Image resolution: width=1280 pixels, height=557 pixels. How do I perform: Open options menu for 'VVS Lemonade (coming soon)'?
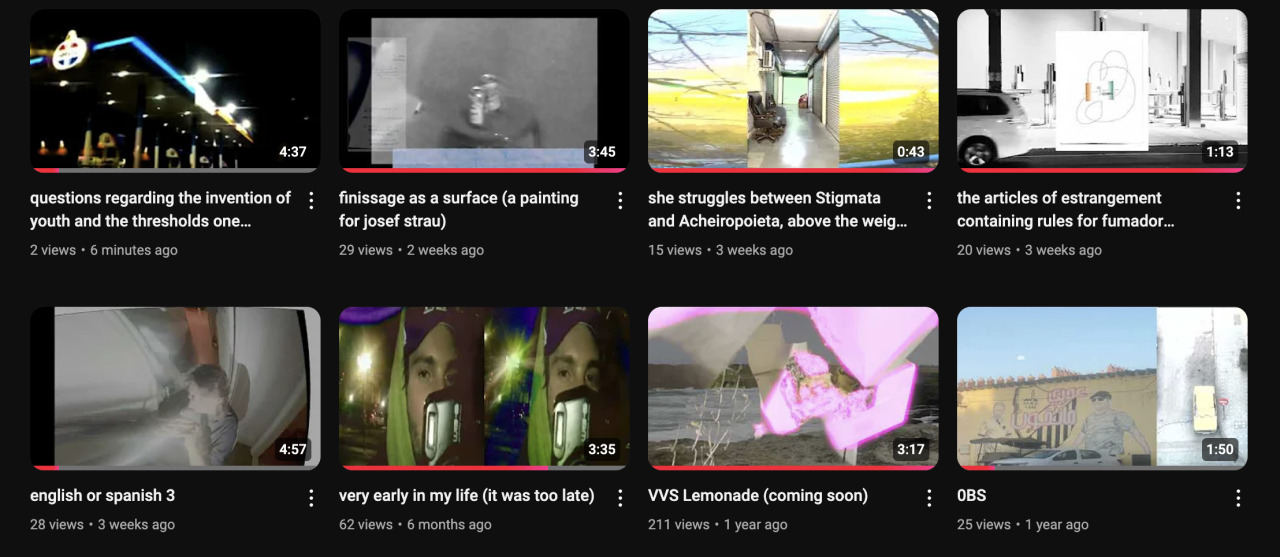(929, 498)
